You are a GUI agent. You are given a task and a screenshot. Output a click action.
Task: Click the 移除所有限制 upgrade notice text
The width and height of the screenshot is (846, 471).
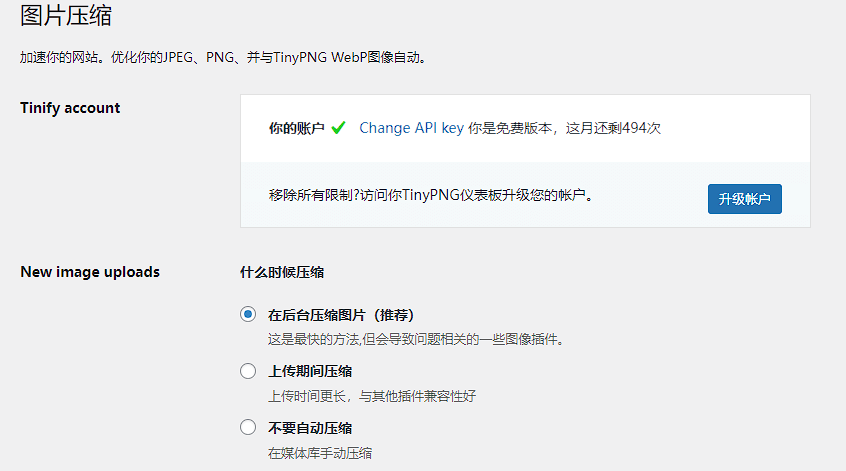(x=431, y=195)
